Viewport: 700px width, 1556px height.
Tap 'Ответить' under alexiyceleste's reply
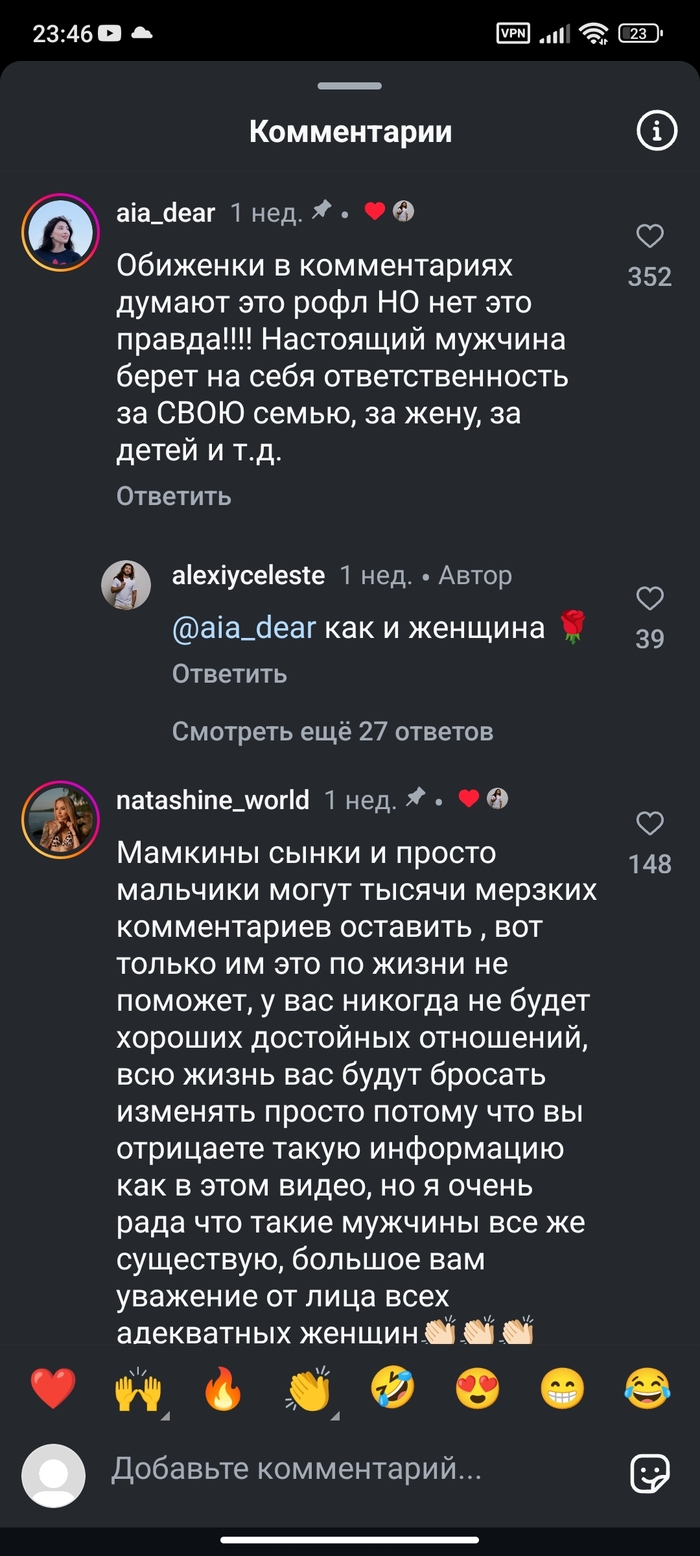point(229,673)
